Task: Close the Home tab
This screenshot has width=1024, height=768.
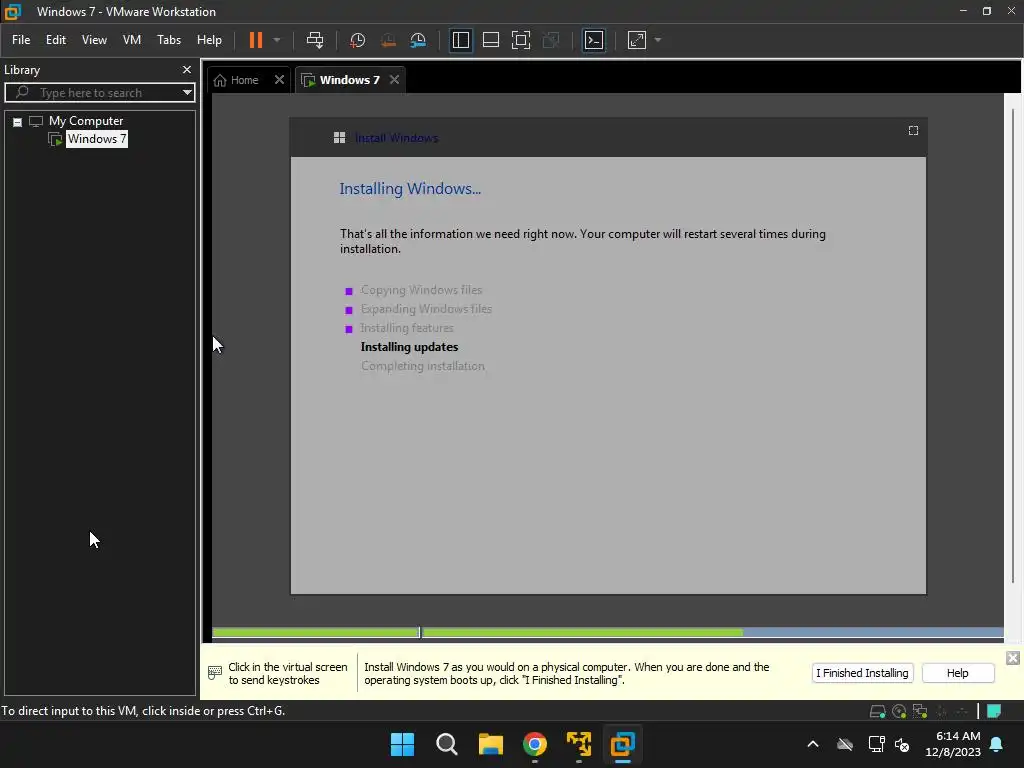Action: [279, 80]
